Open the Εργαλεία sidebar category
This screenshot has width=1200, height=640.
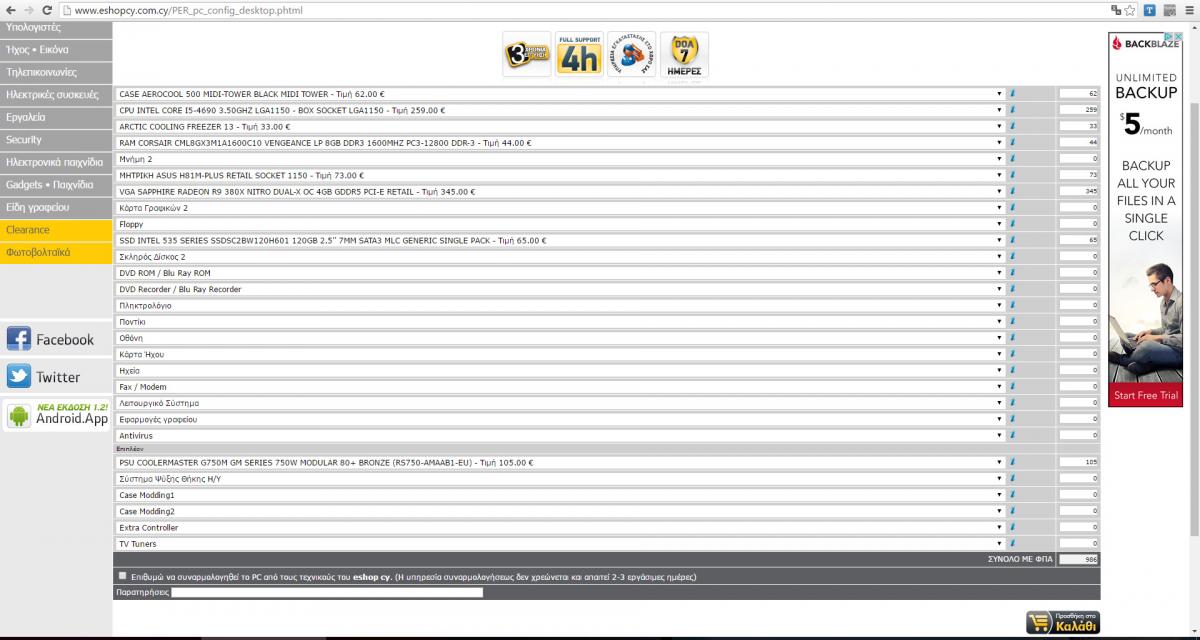tap(56, 117)
